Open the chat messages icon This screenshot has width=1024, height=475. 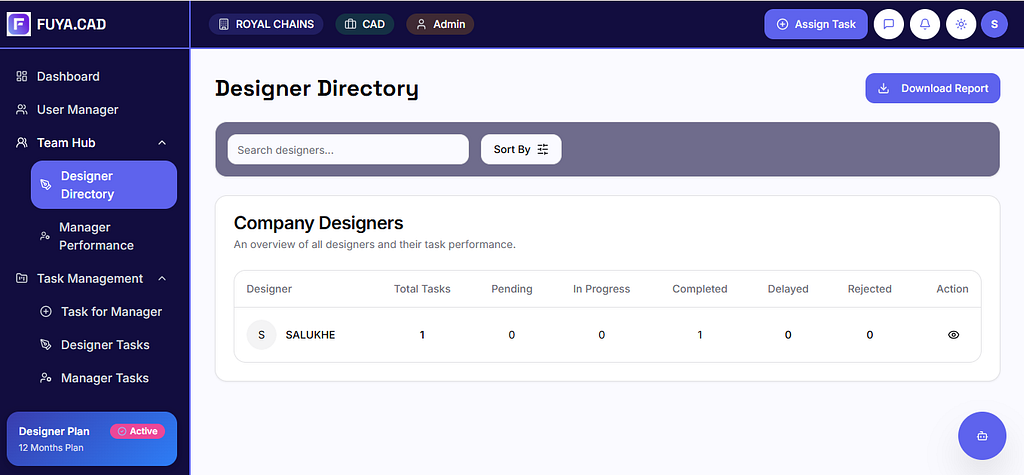888,24
